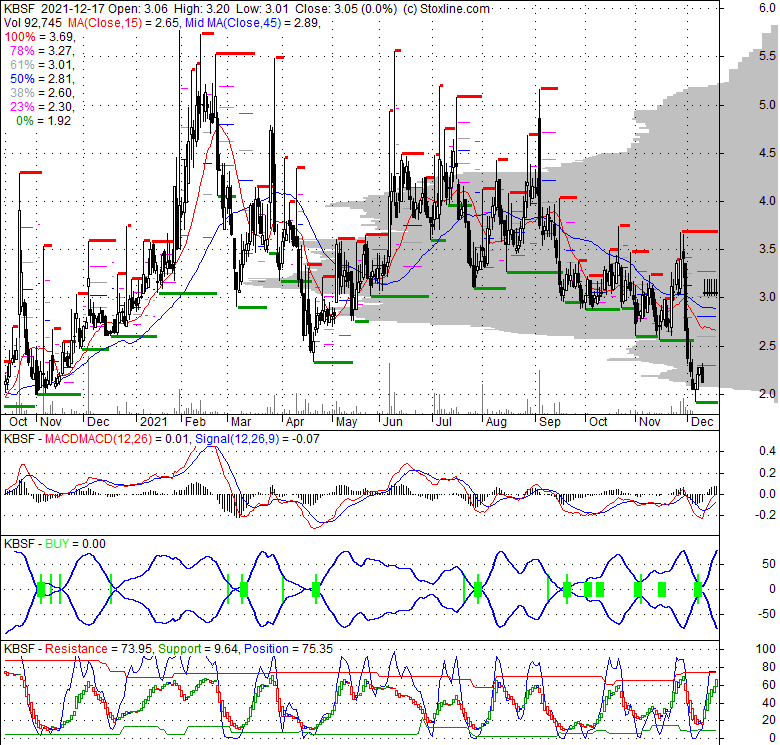Image resolution: width=780 pixels, height=745 pixels.
Task: Select the 78% = 3.27 Fibonacci level
Action: point(42,51)
